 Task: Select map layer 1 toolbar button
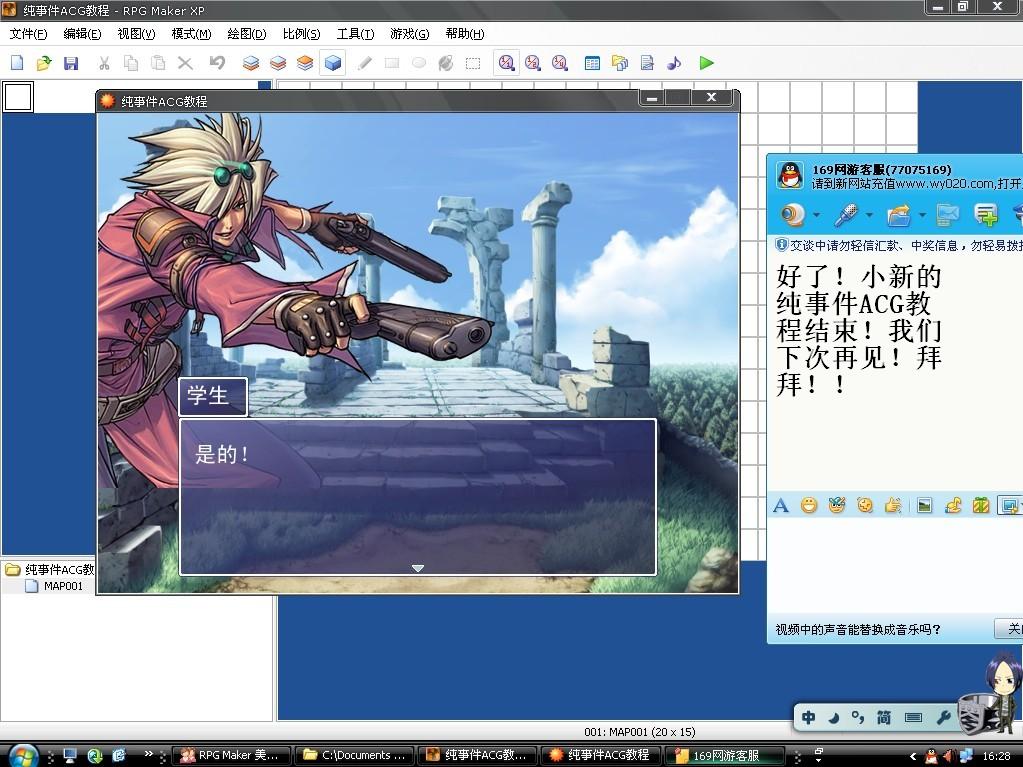[x=251, y=63]
